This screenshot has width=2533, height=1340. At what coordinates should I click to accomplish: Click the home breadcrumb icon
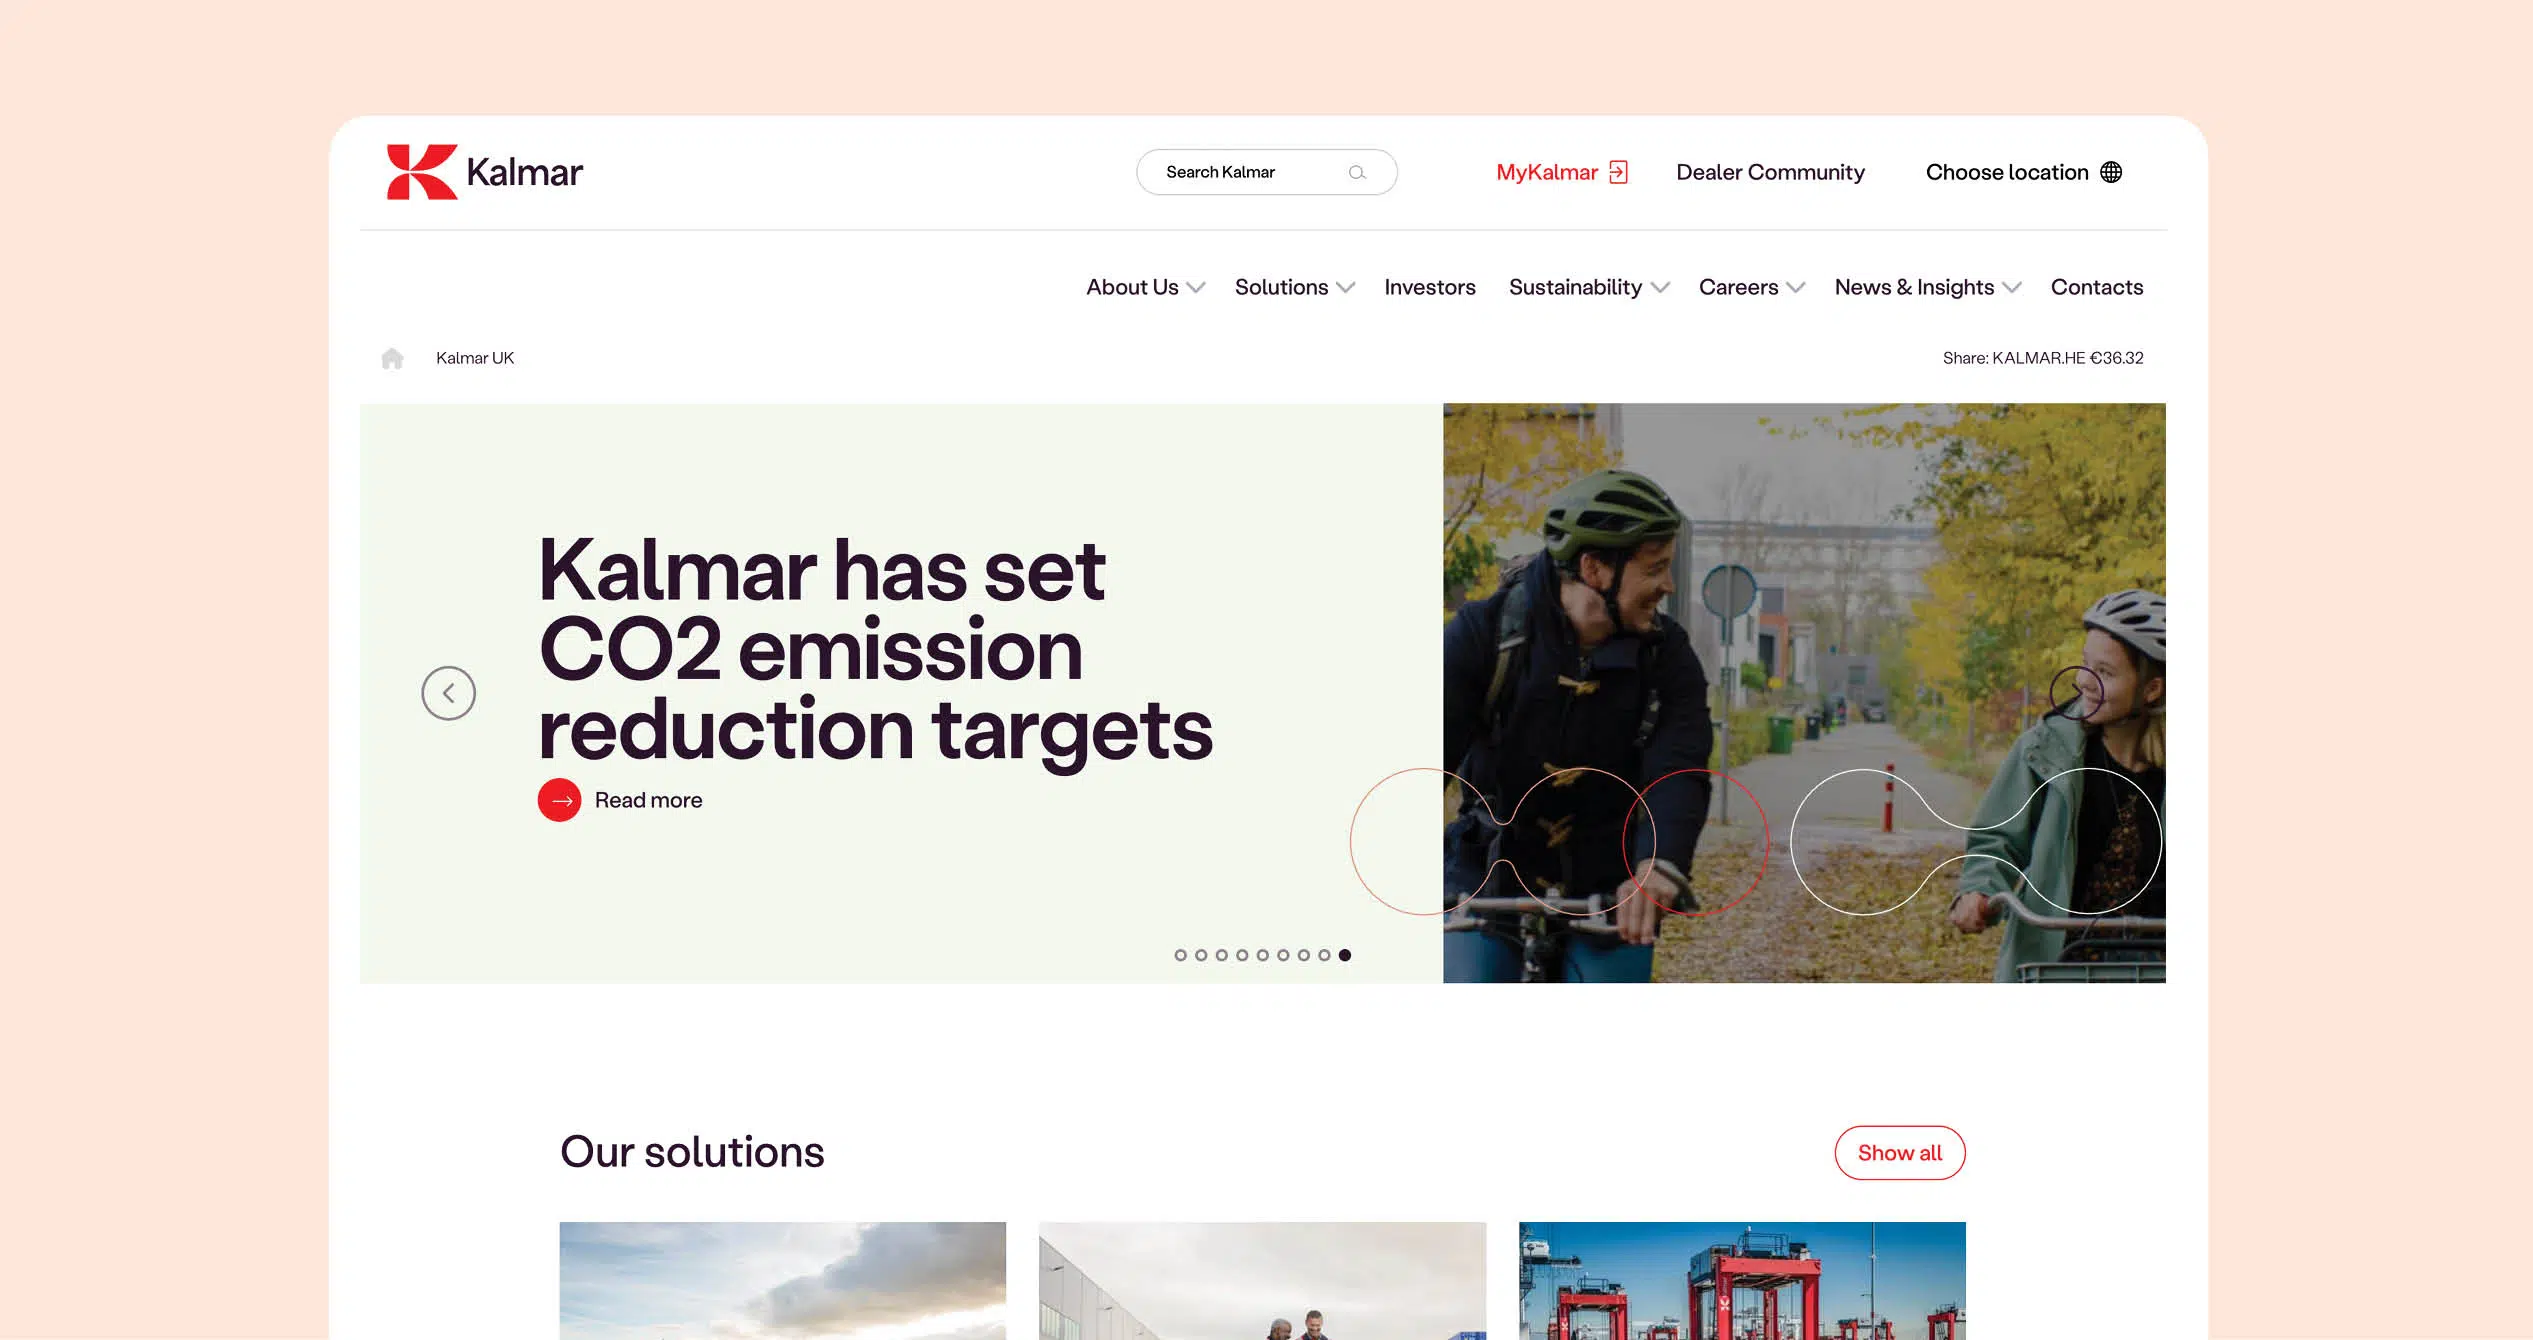[x=392, y=358]
